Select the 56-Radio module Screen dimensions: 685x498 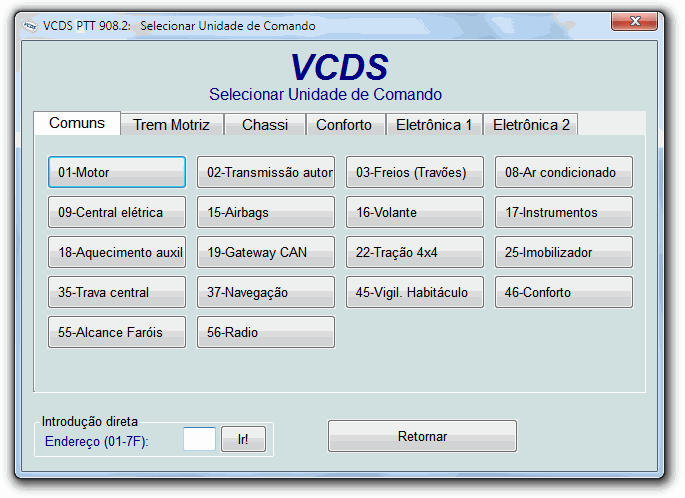coord(266,332)
